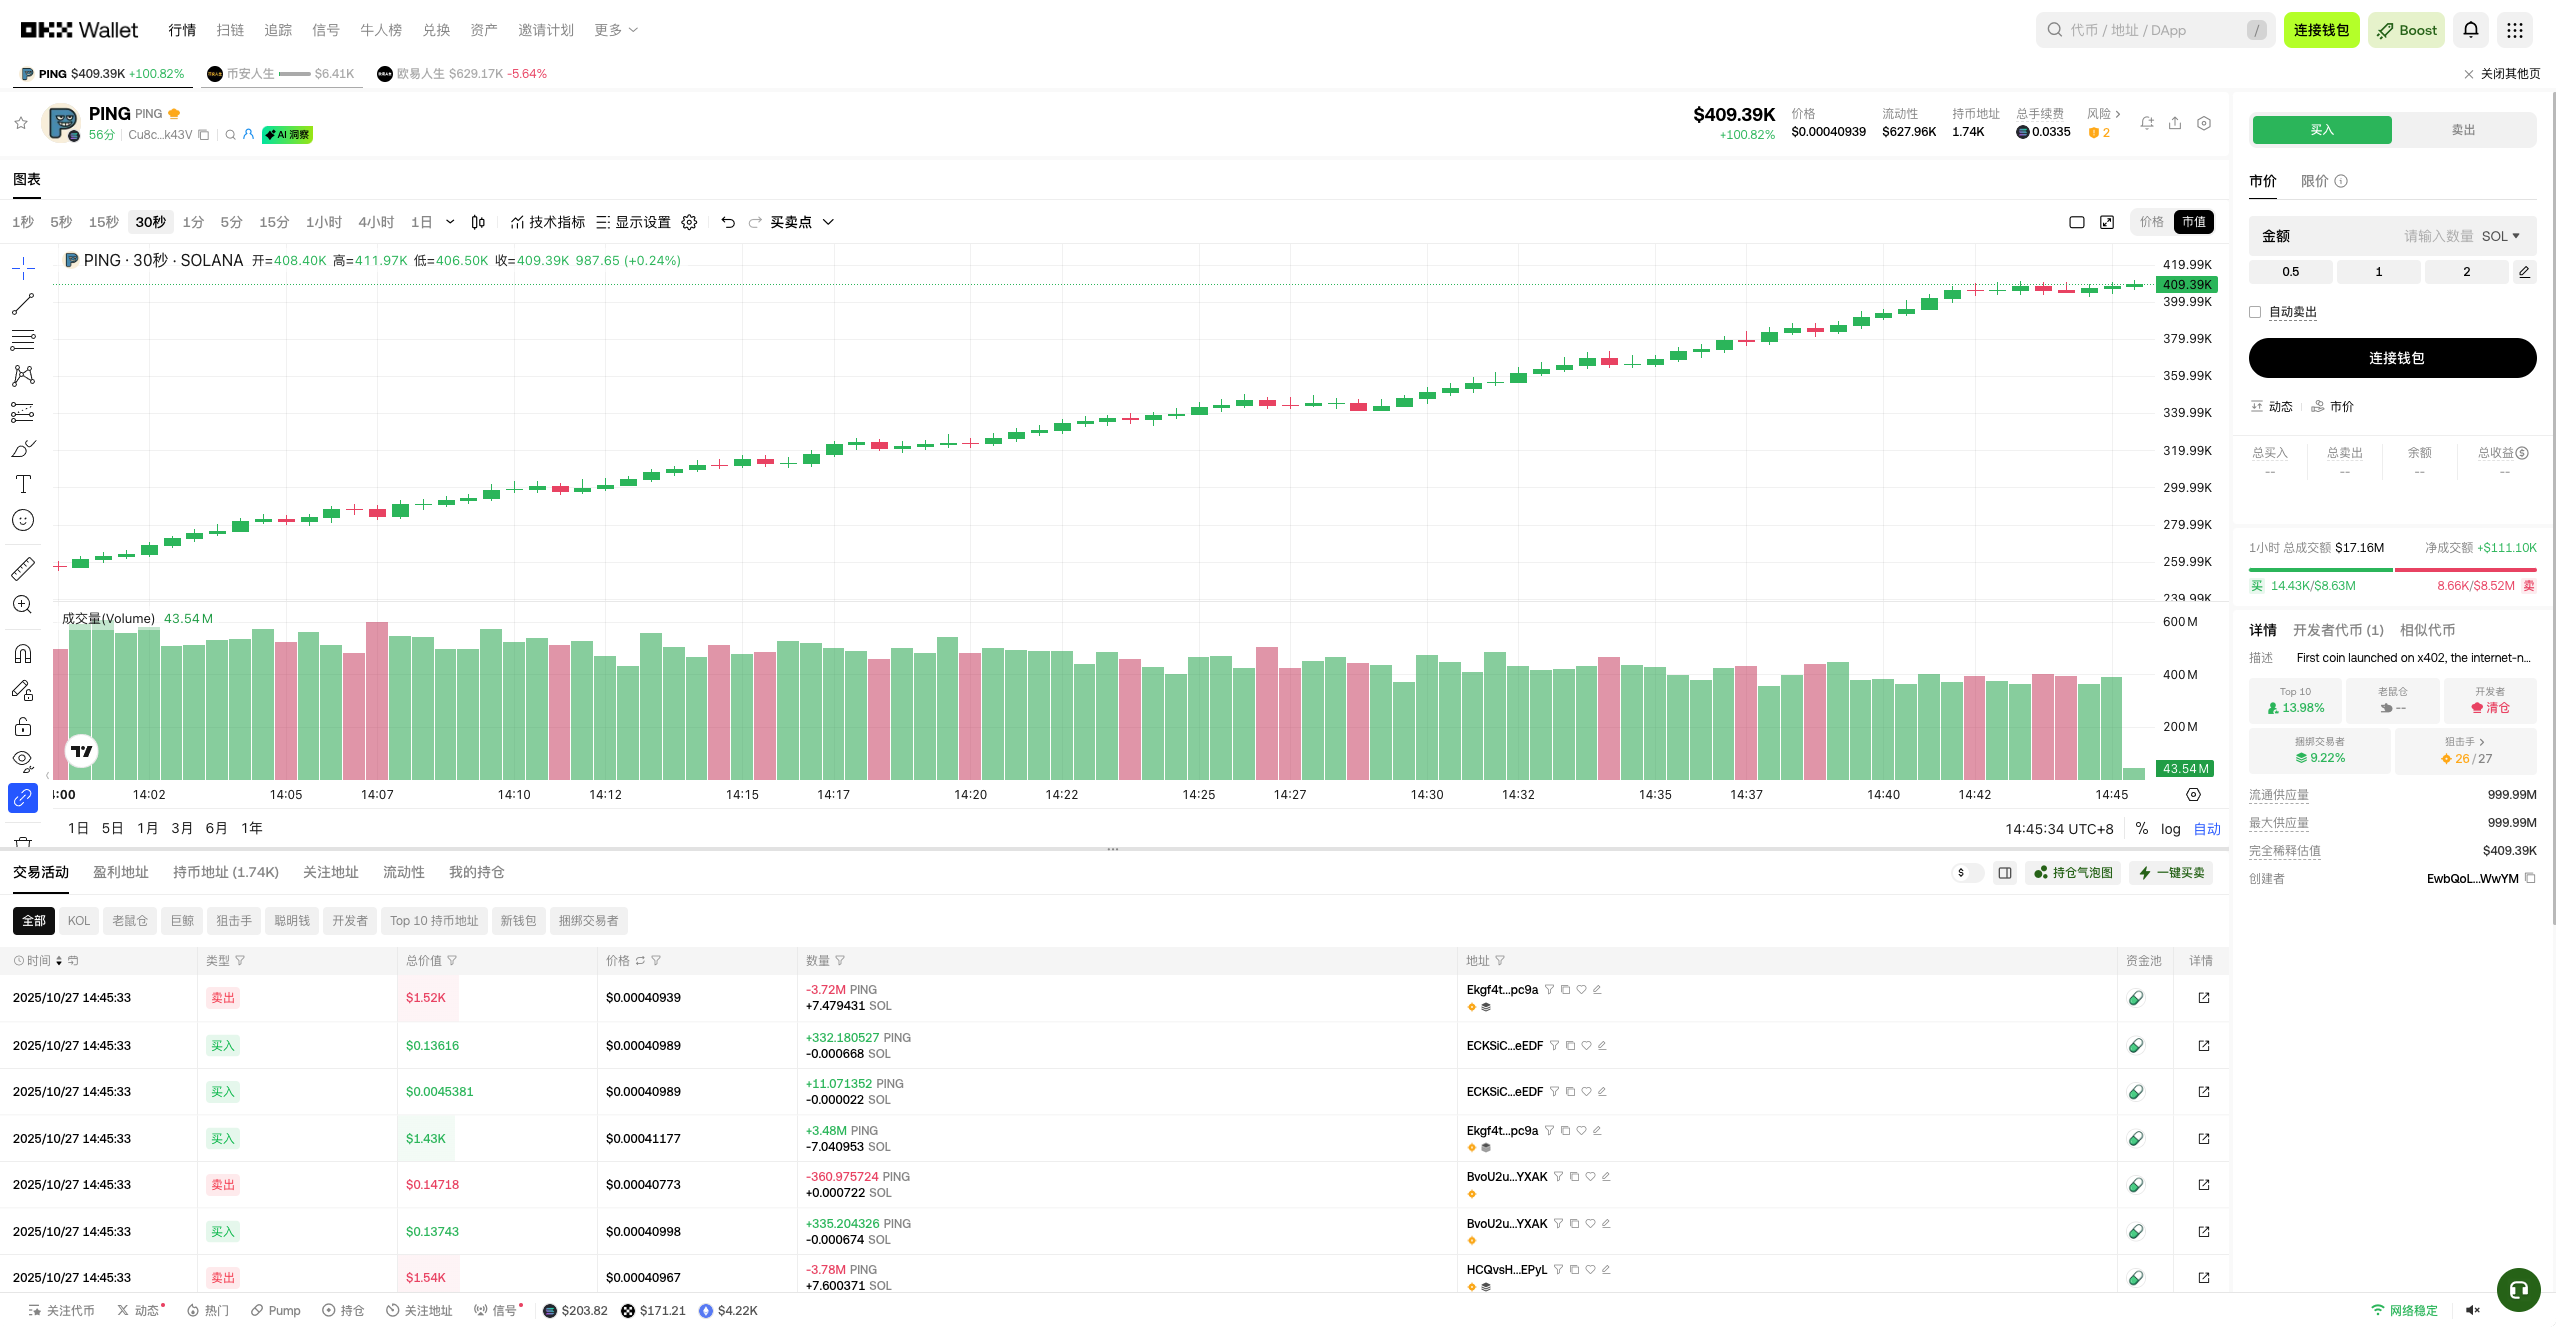The height and width of the screenshot is (1327, 2556).
Task: Open the emoji sticker tool
Action: point(23,520)
